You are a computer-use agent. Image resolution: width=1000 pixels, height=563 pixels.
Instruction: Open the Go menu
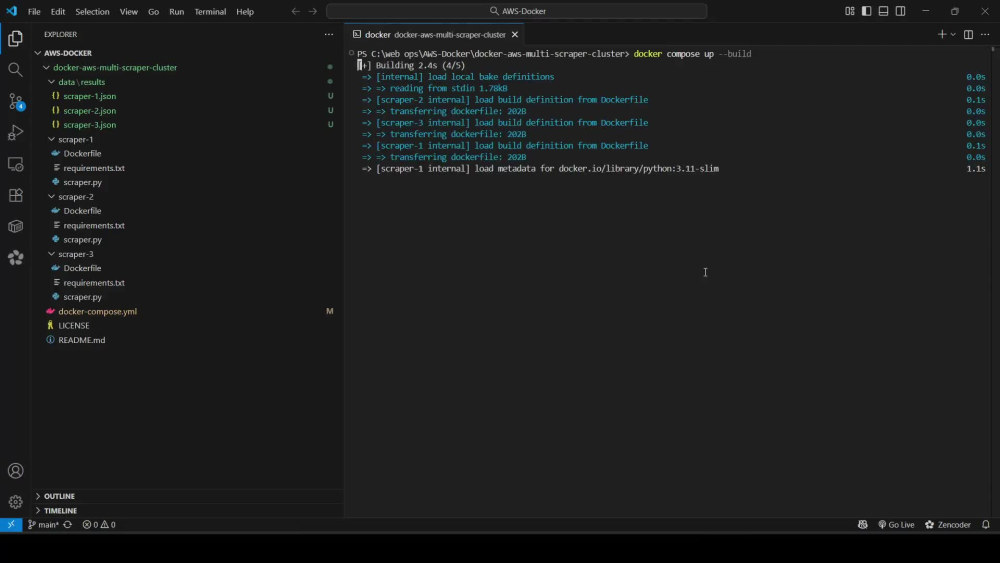coord(153,11)
